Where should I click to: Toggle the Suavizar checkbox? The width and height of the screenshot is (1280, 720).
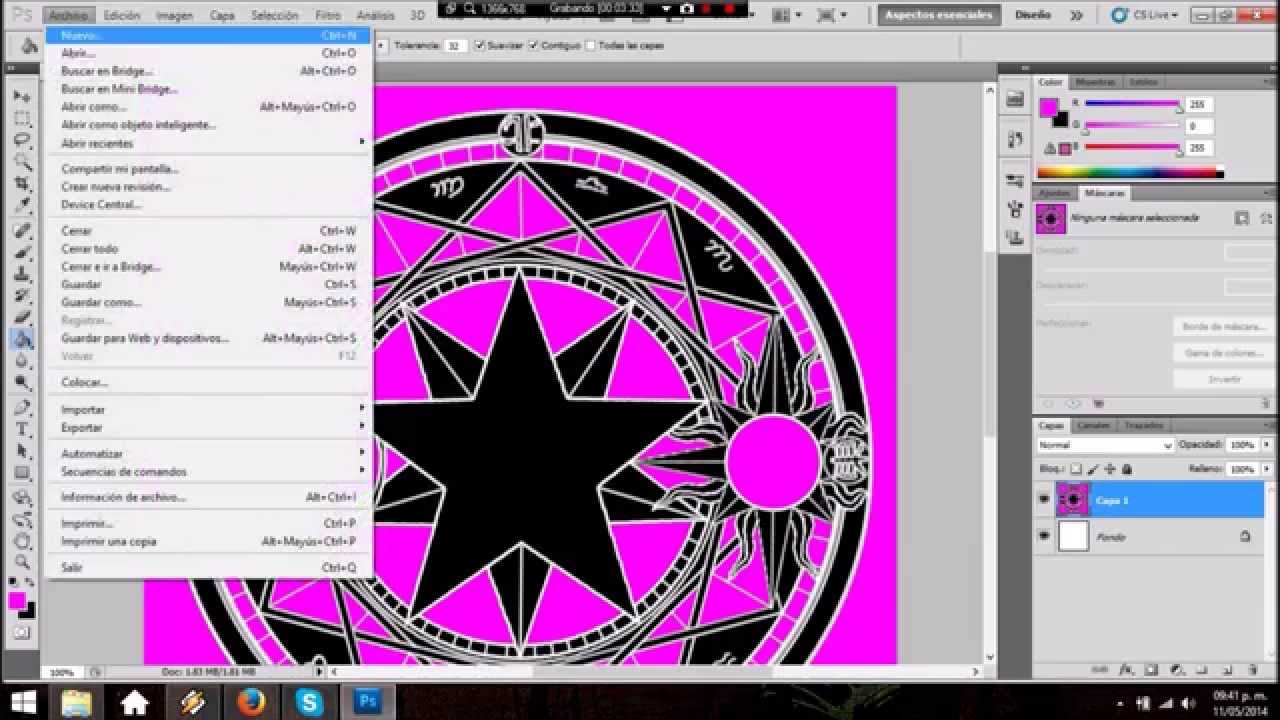point(481,46)
